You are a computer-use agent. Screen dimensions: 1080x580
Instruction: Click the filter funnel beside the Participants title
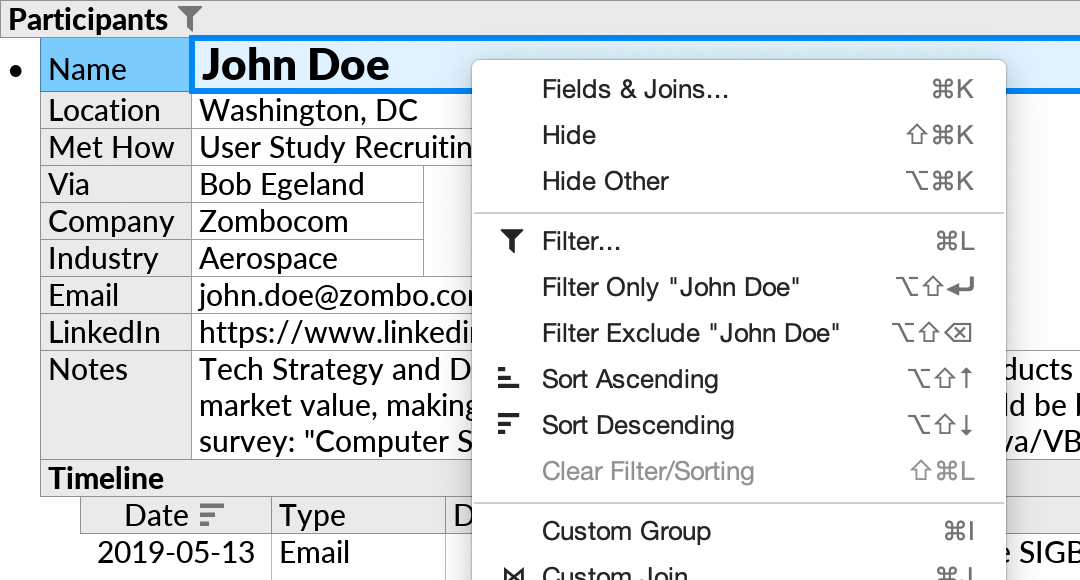[188, 18]
